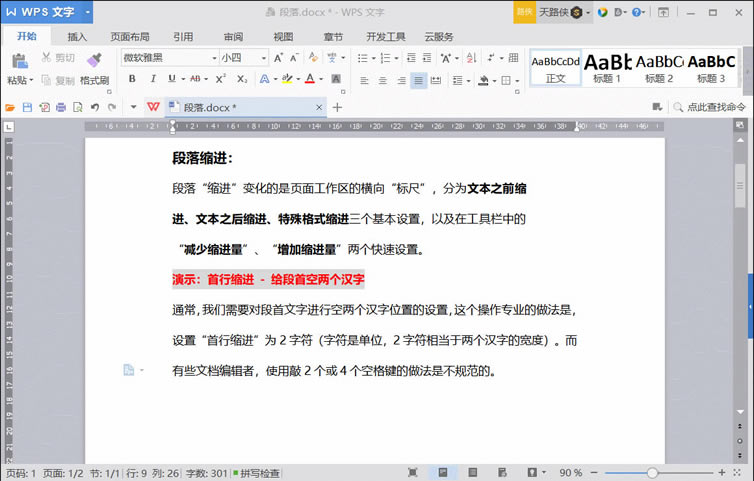The image size is (754, 481).
Task: Open the 视图 (View) tab
Action: click(x=283, y=37)
